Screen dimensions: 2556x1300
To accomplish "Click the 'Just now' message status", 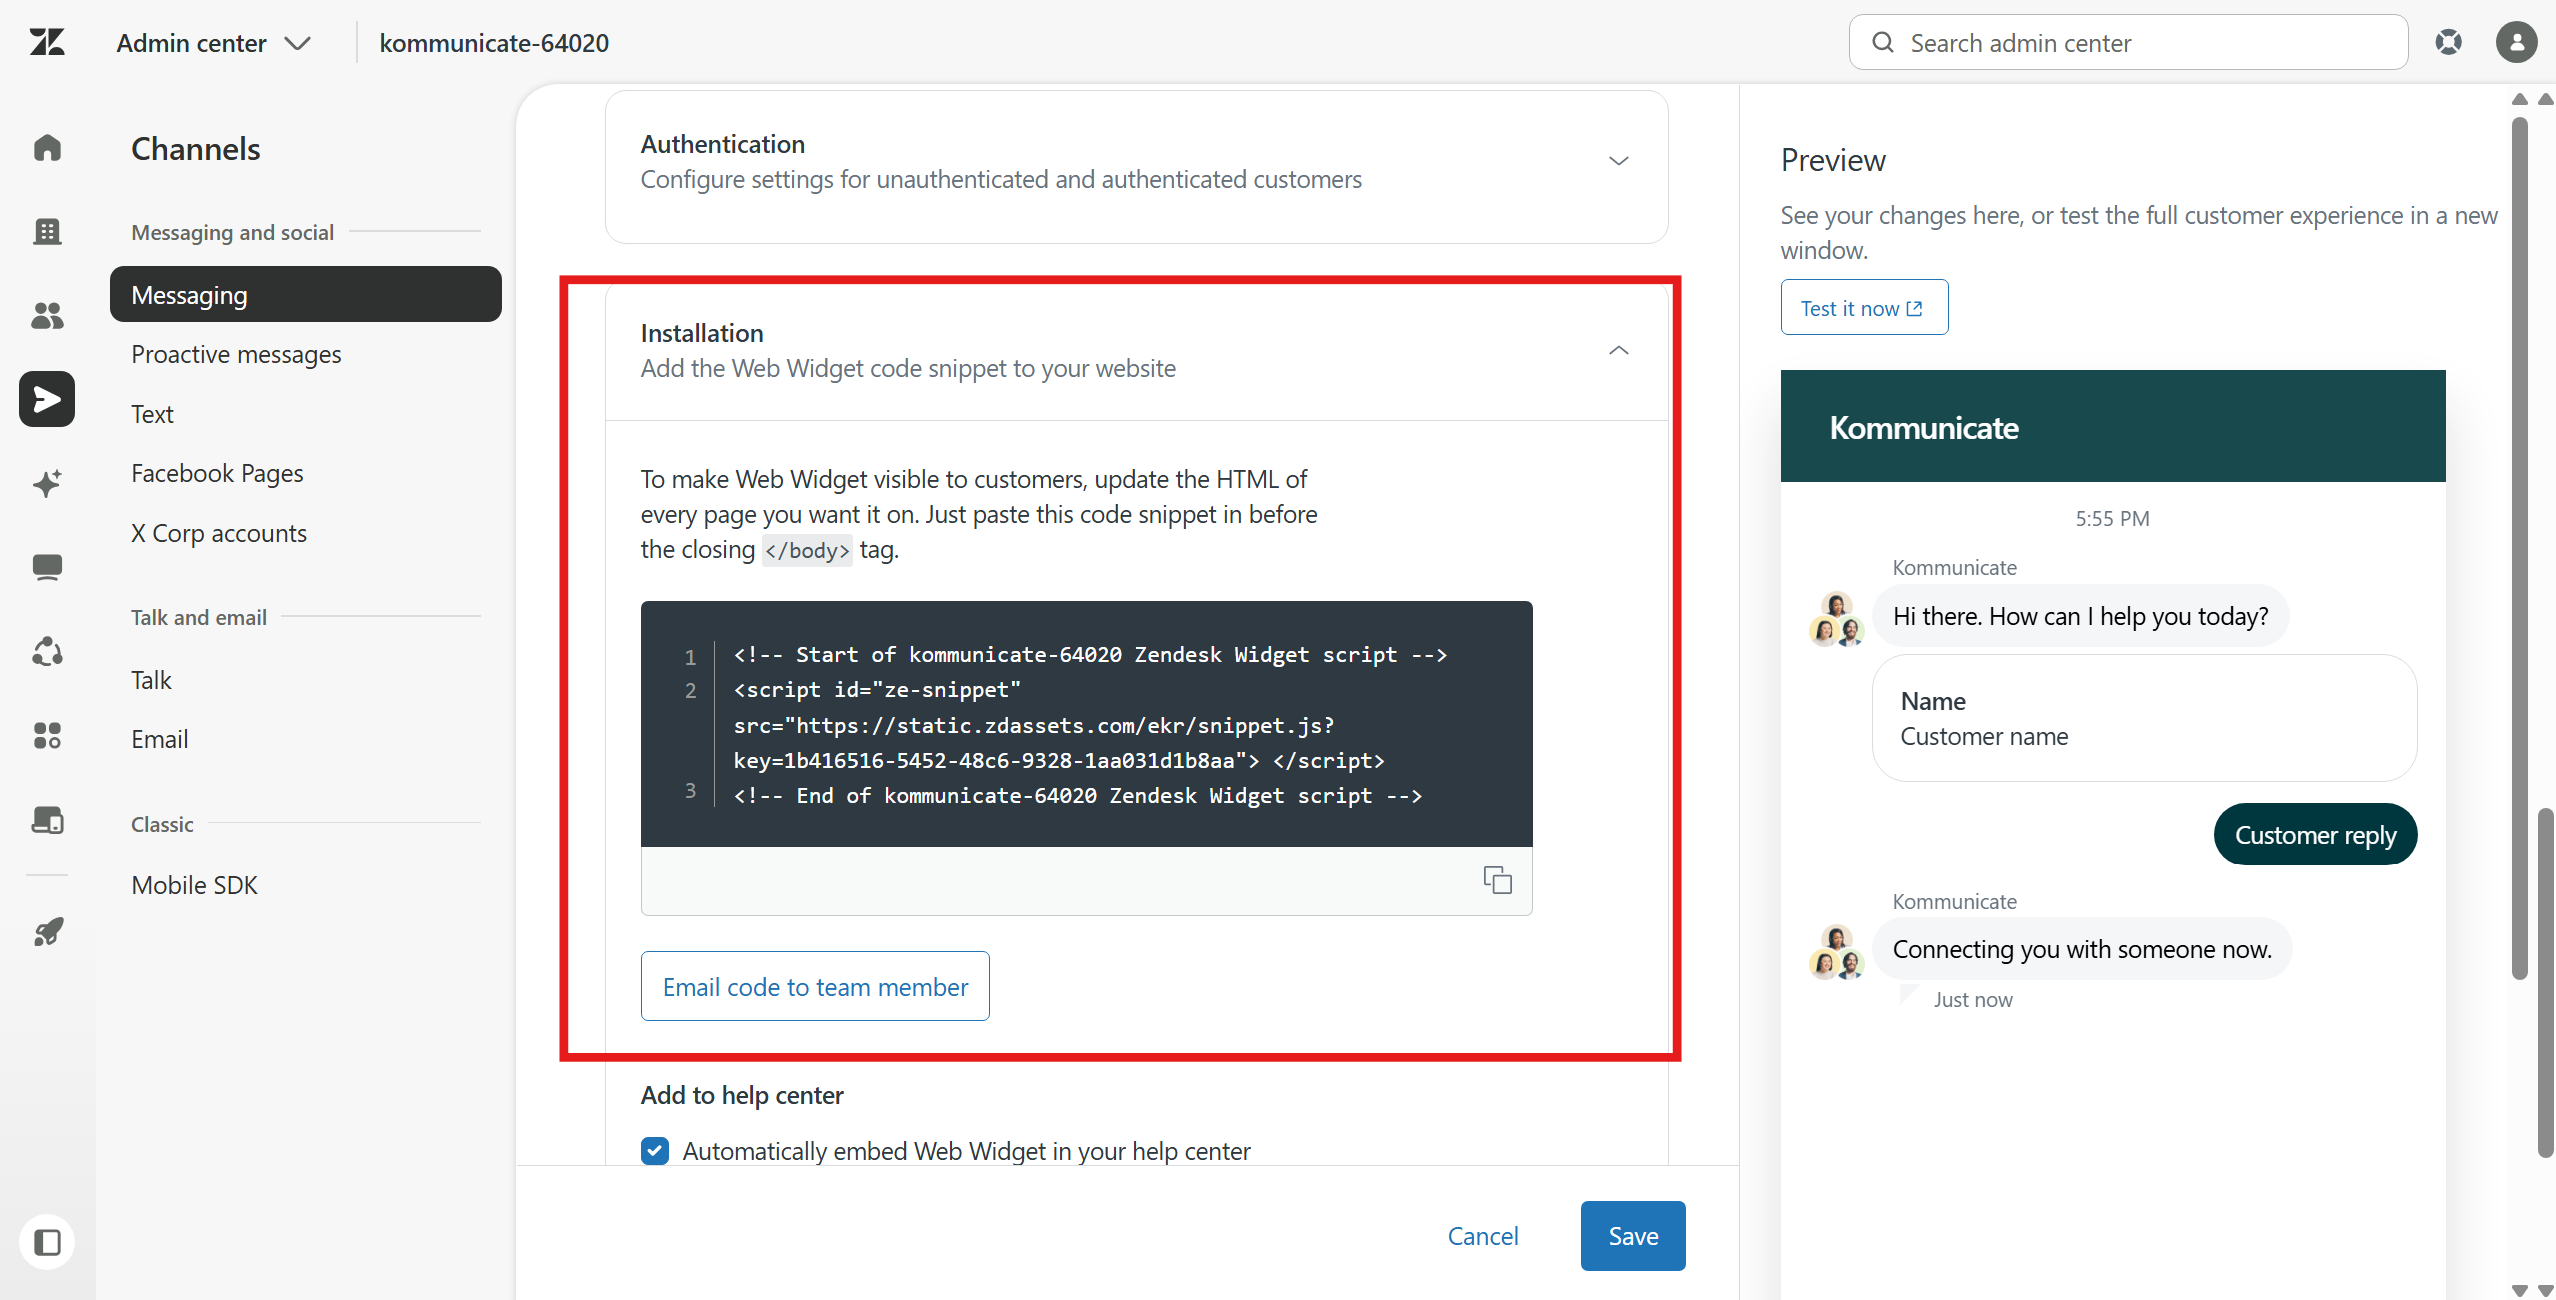I will [x=1972, y=999].
